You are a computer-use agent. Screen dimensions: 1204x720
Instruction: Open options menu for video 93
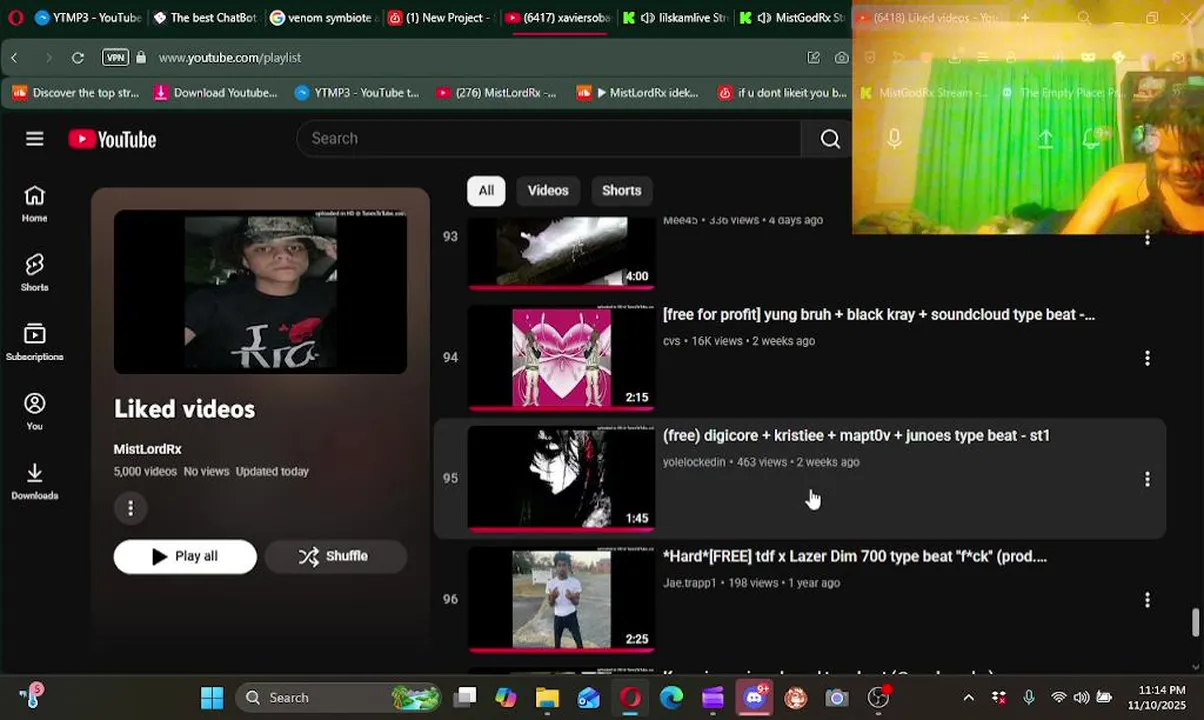(x=1147, y=238)
